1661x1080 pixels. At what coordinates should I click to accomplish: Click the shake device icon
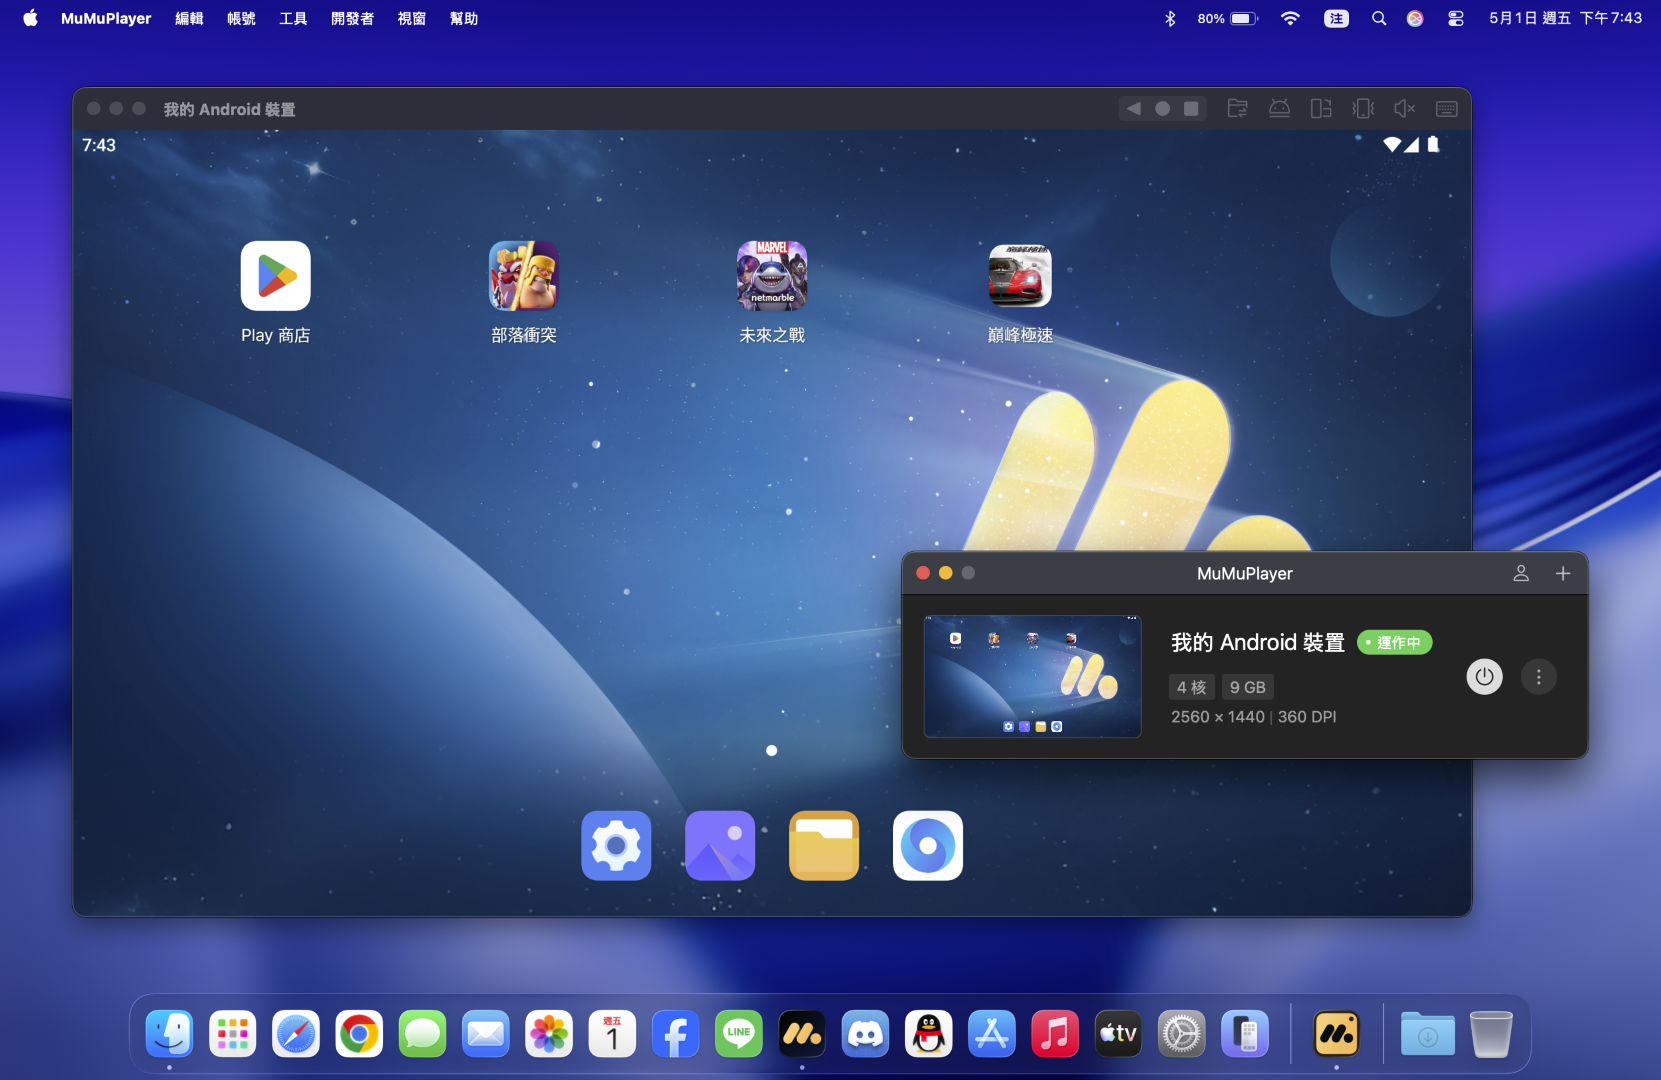[x=1363, y=109]
